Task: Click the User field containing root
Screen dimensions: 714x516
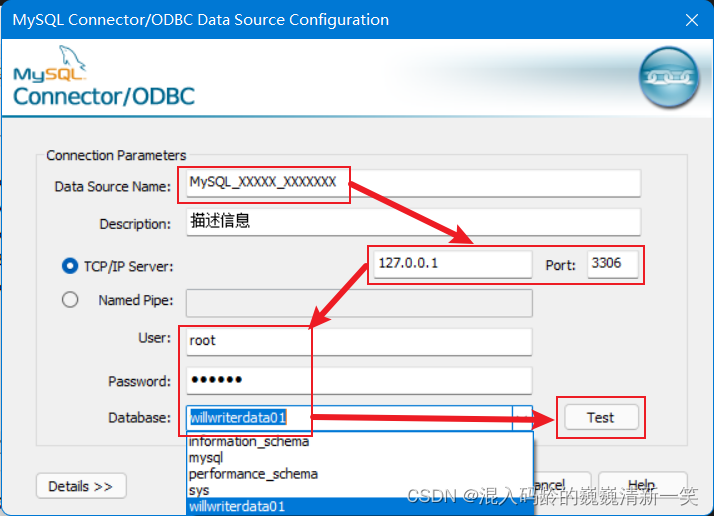Action: click(359, 342)
